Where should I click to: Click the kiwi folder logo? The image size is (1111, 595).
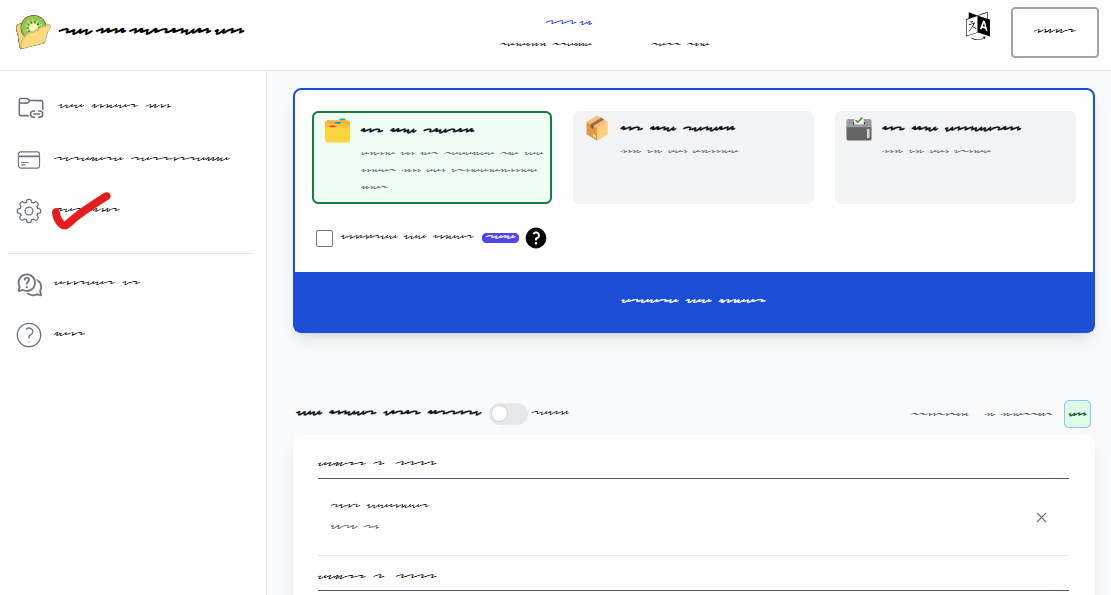[x=33, y=31]
